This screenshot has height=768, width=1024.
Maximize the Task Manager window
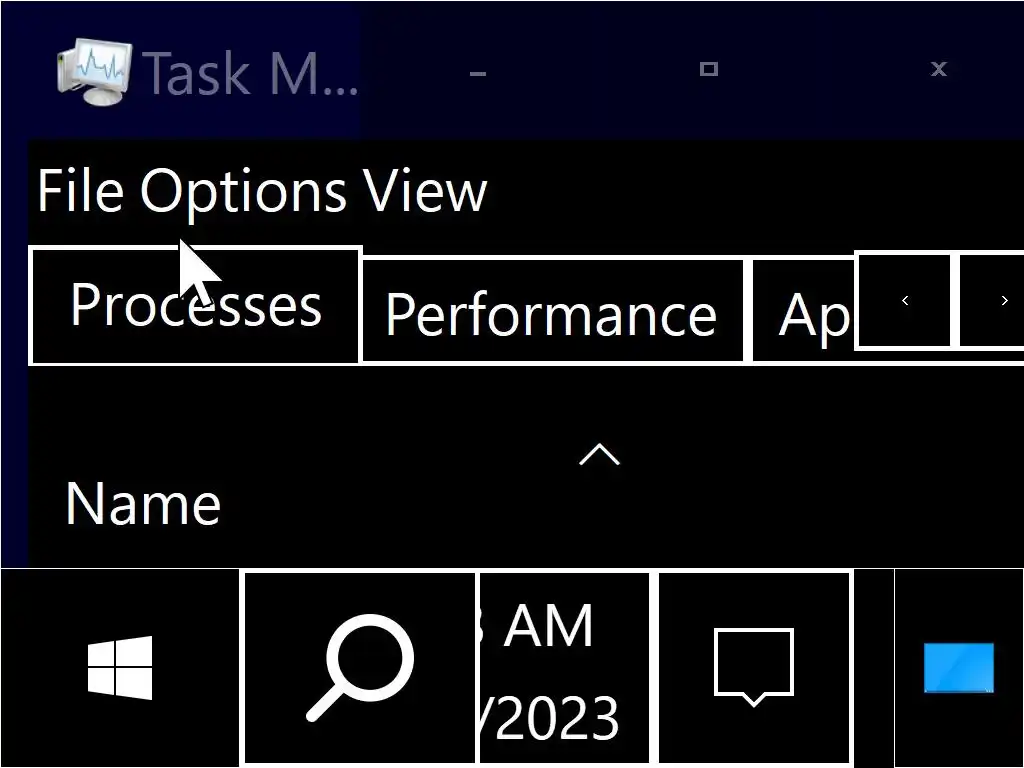[x=709, y=69]
